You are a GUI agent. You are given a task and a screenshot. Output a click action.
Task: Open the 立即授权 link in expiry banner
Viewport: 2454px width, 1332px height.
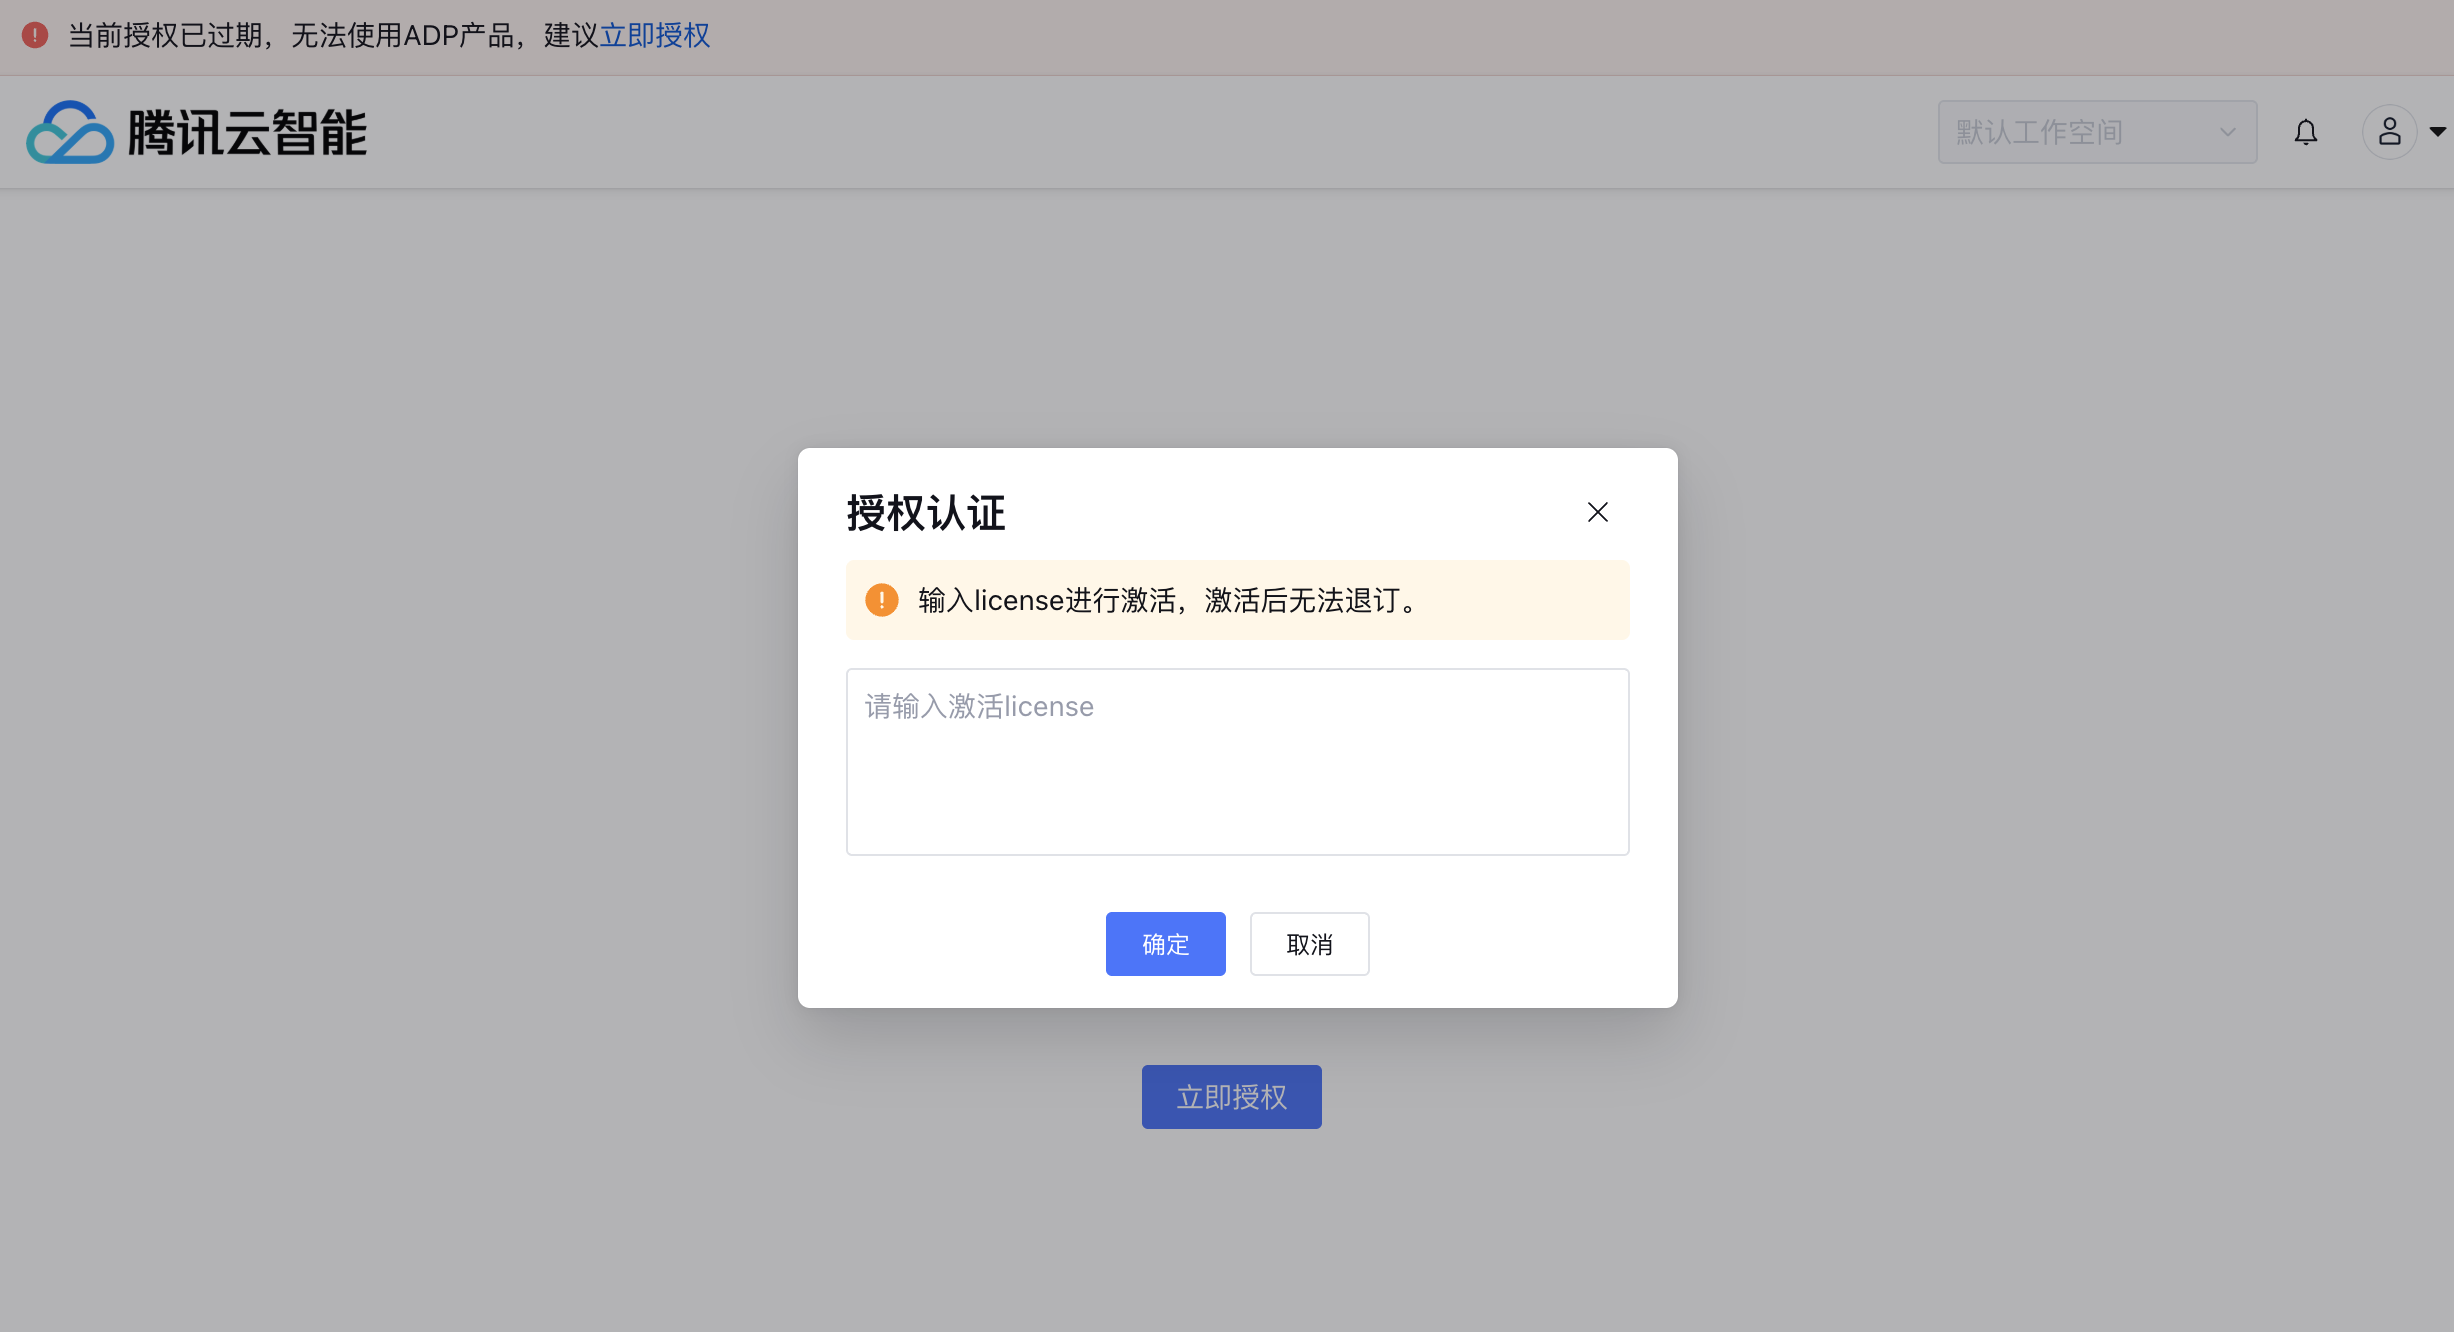(x=655, y=36)
